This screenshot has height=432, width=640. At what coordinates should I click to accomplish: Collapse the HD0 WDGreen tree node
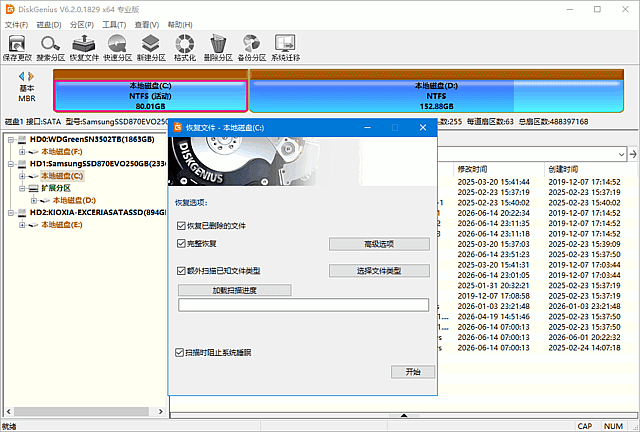tap(11, 140)
